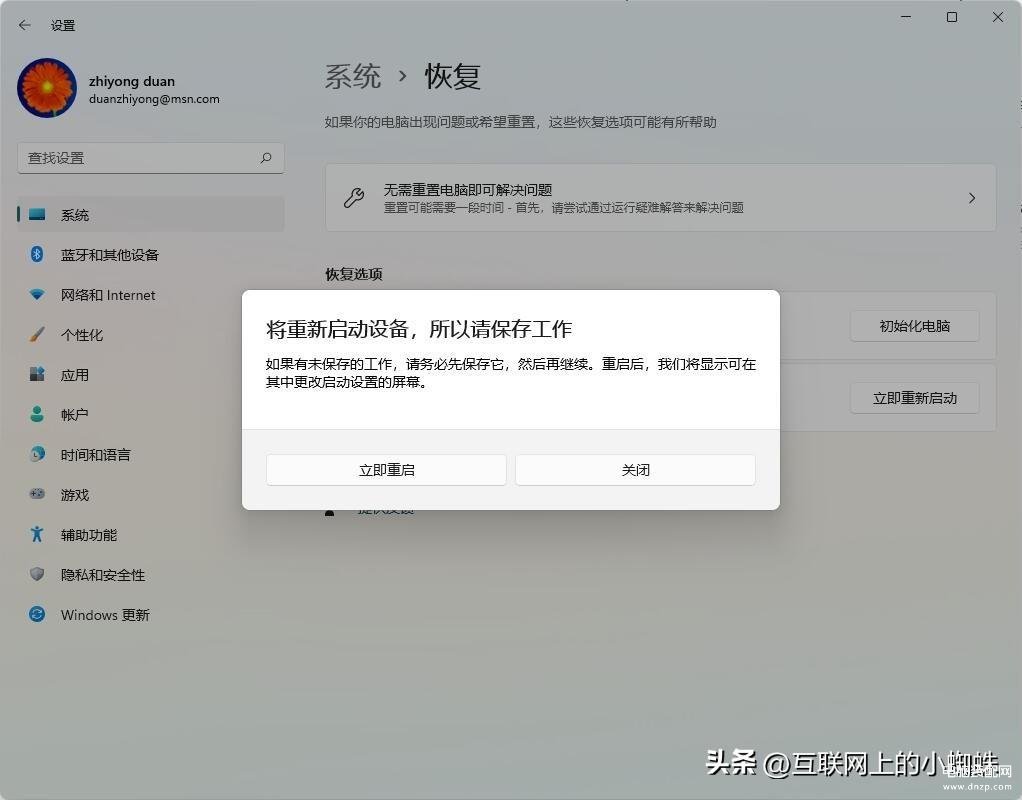Open 系统 in the sidebar
Viewport: 1022px width, 800px height.
[151, 215]
